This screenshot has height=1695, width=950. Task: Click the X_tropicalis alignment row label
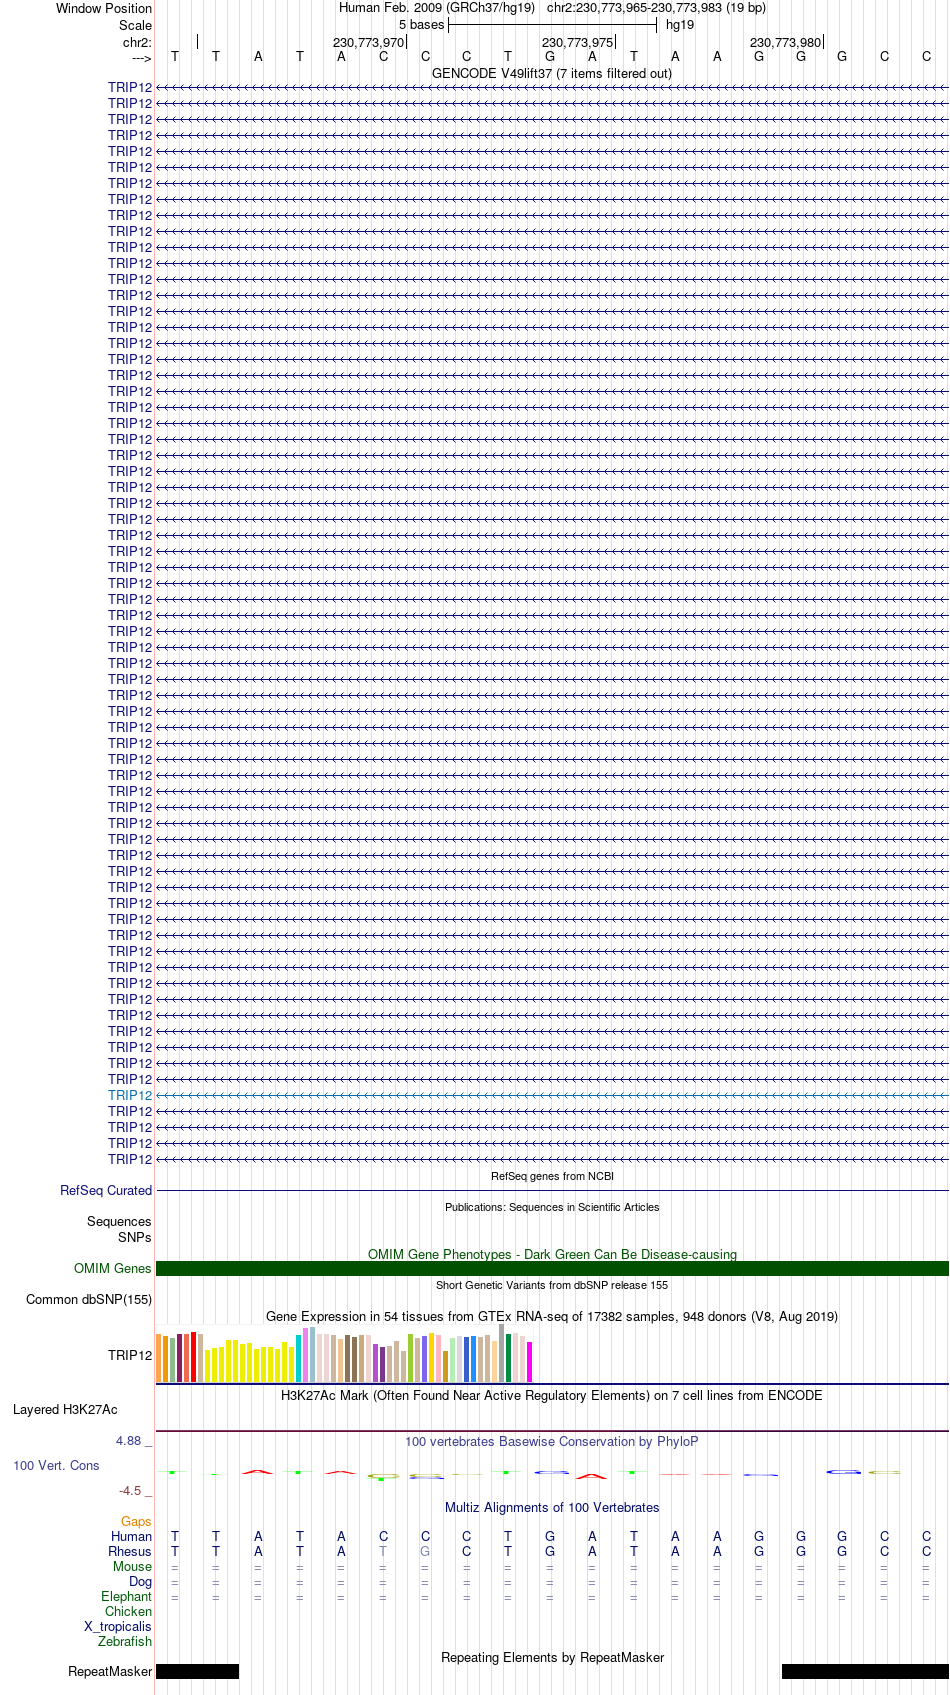tap(118, 1626)
